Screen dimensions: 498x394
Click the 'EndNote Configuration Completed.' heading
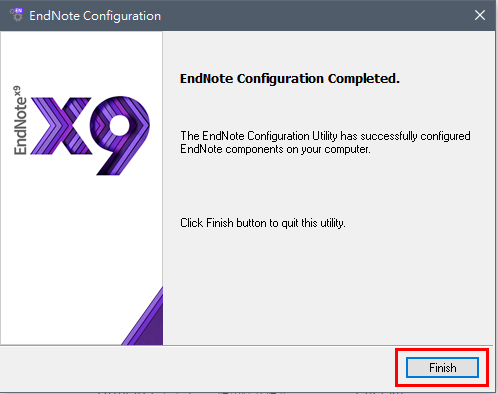tap(290, 79)
